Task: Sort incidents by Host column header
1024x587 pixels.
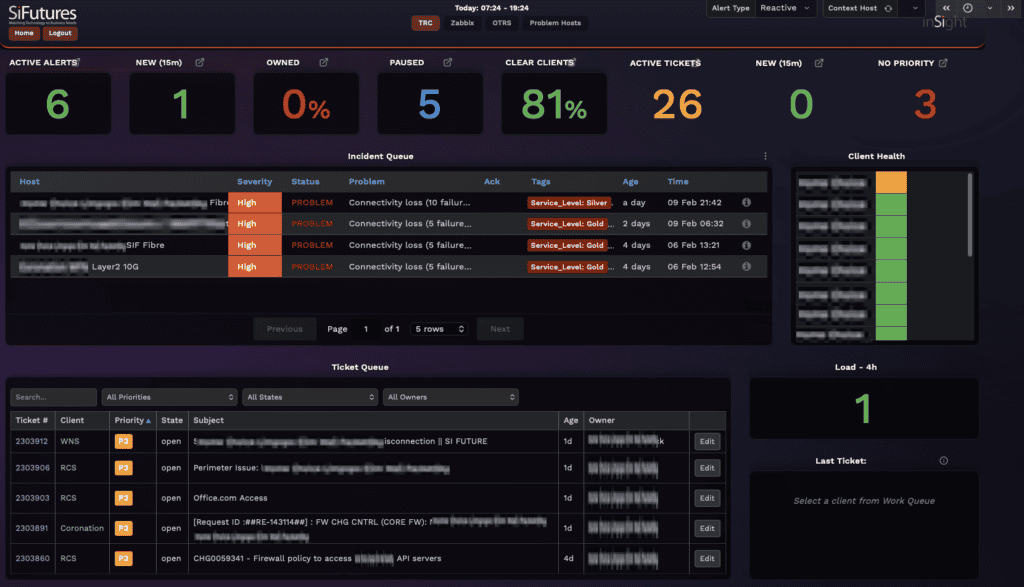Action: point(29,182)
